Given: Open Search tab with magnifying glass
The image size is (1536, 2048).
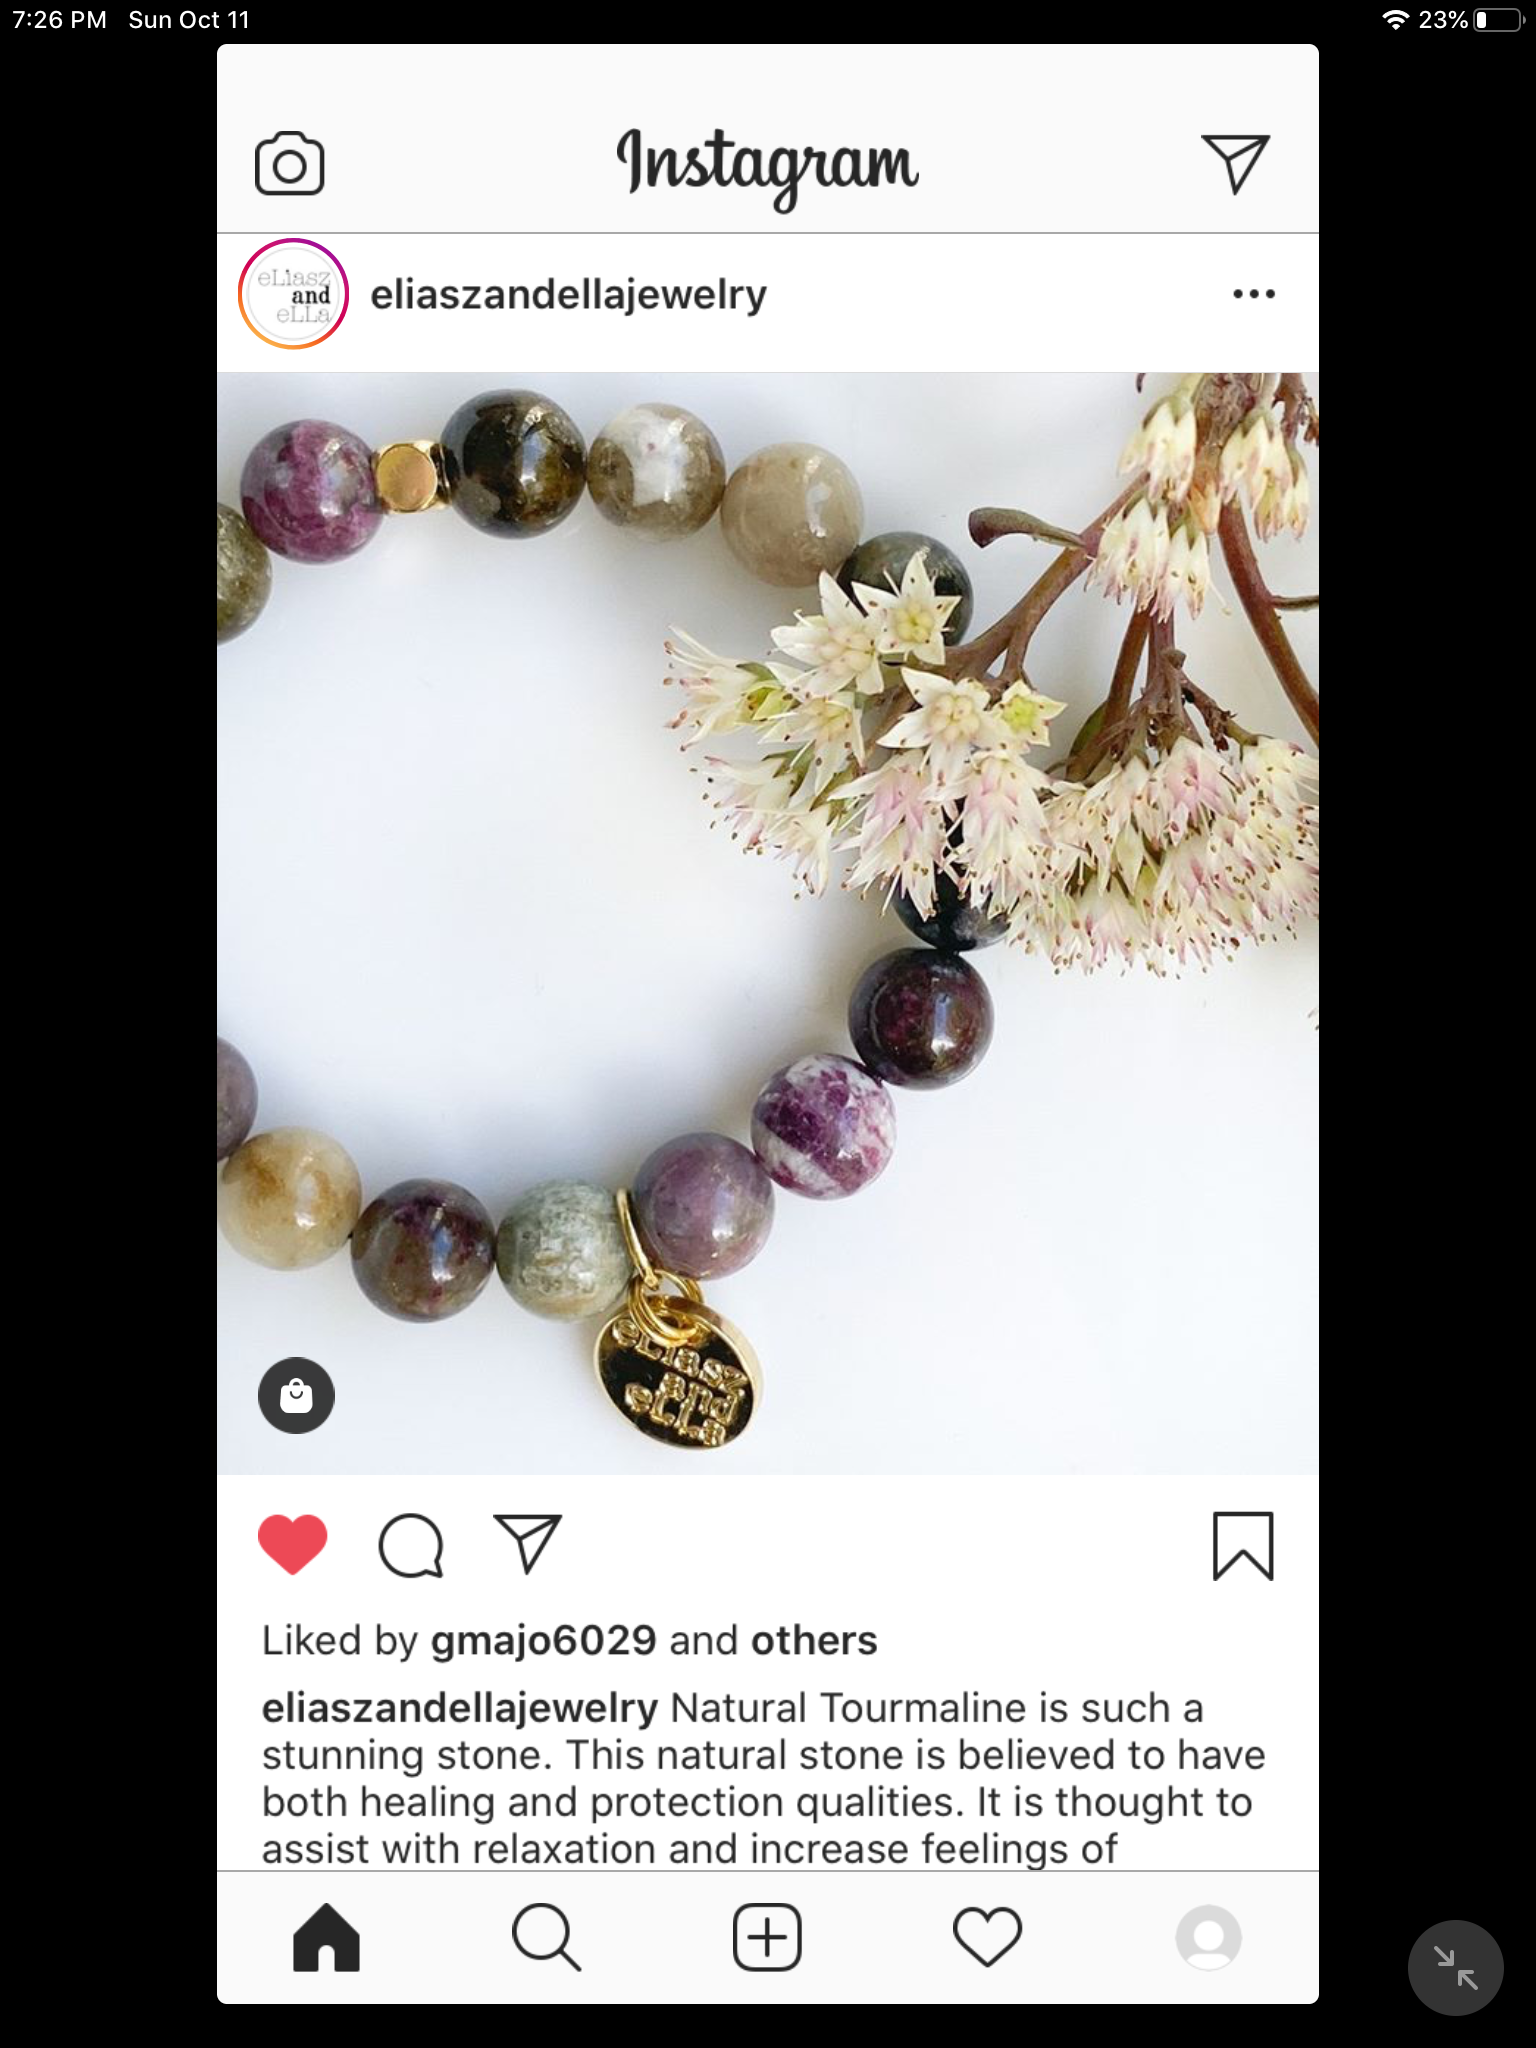Looking at the screenshot, I should point(546,1937).
